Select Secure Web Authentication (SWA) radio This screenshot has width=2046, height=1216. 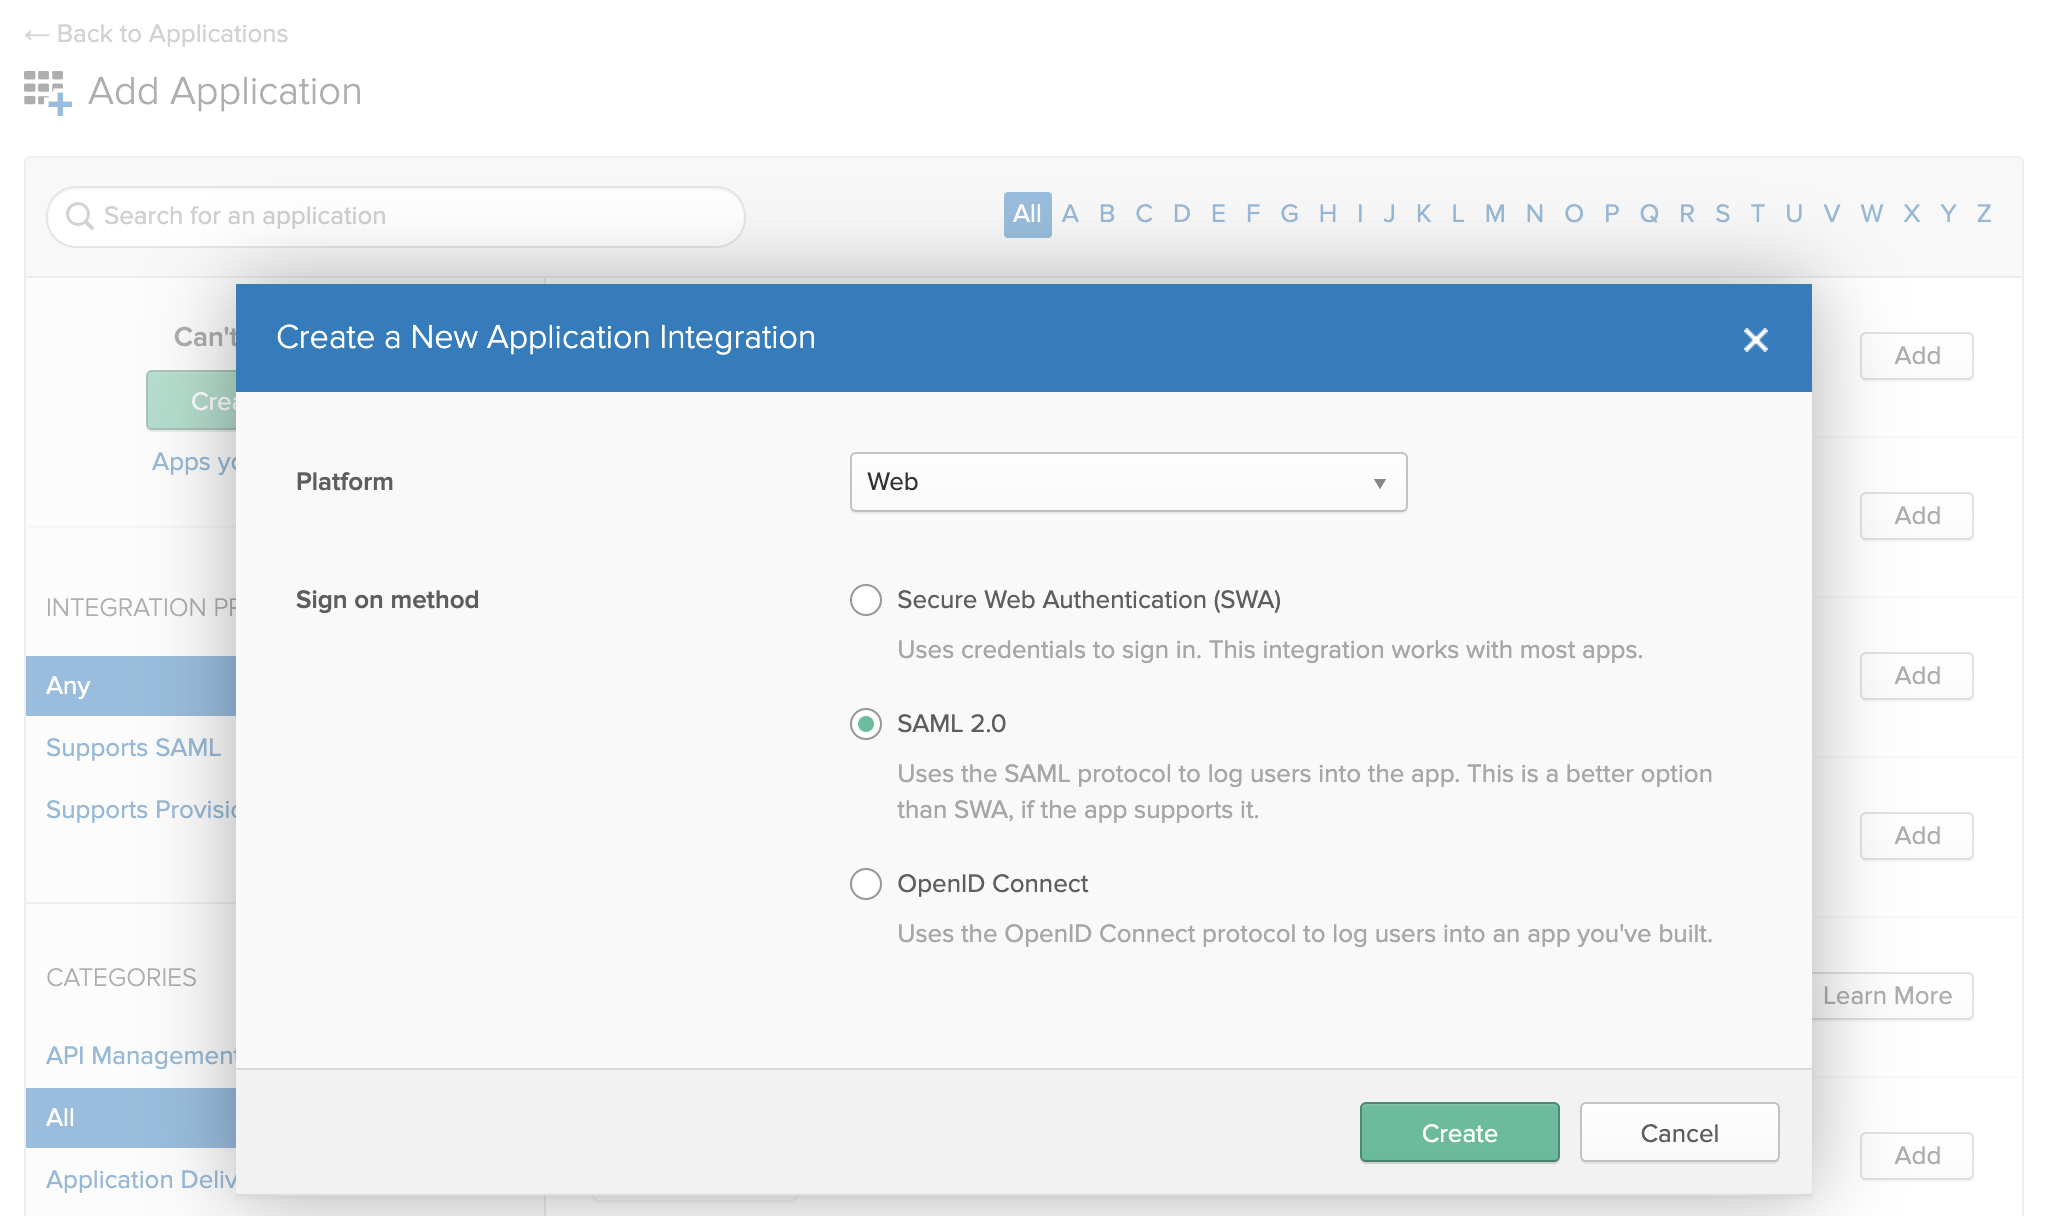click(866, 600)
